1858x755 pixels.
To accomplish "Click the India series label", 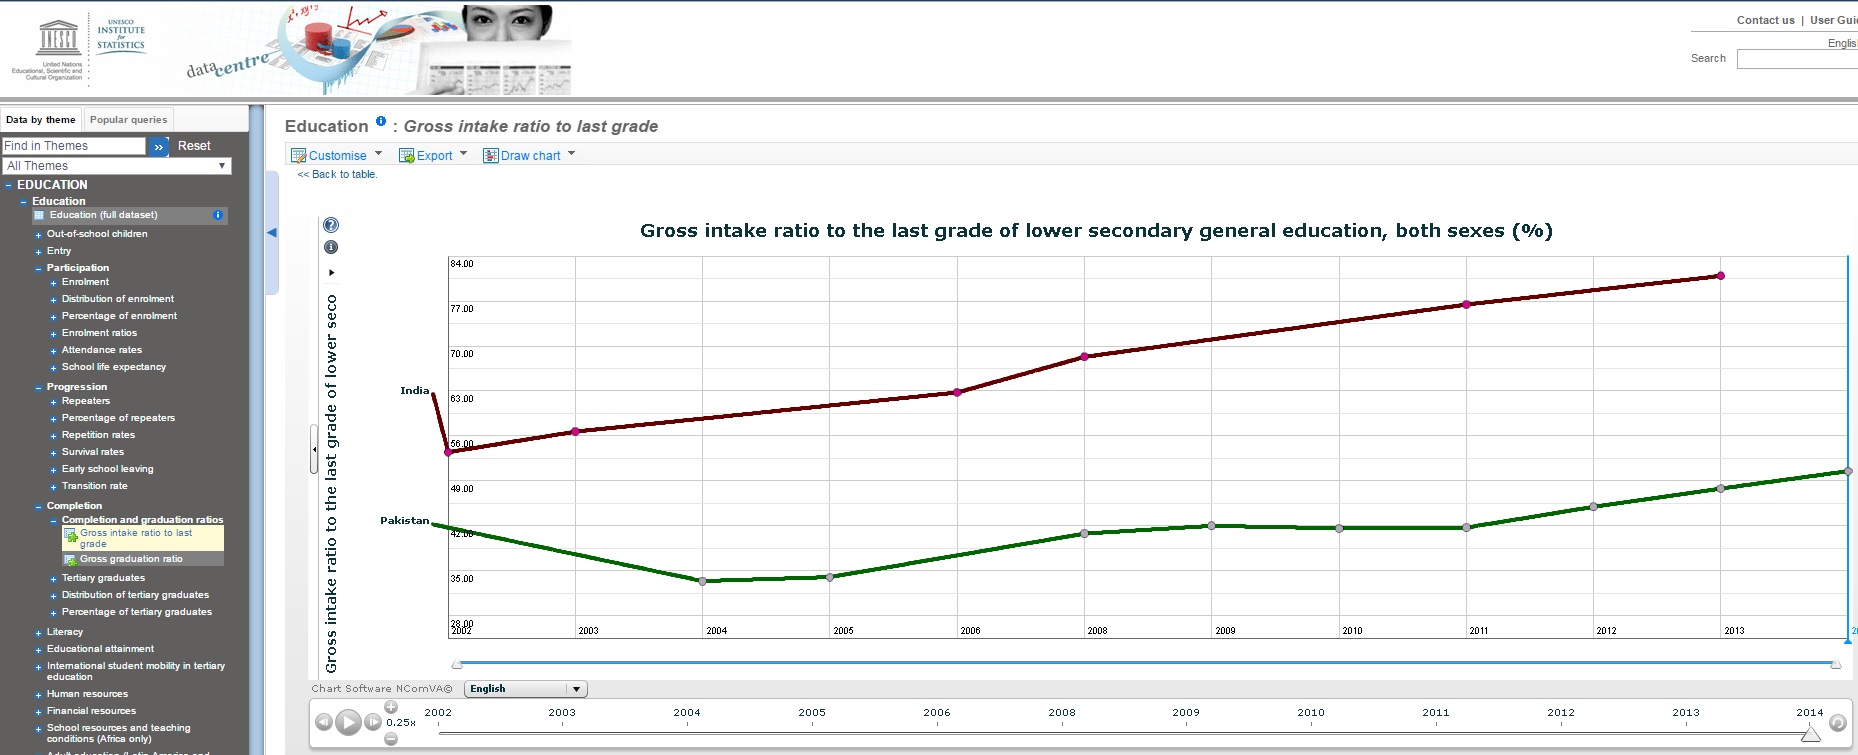I will coord(414,391).
